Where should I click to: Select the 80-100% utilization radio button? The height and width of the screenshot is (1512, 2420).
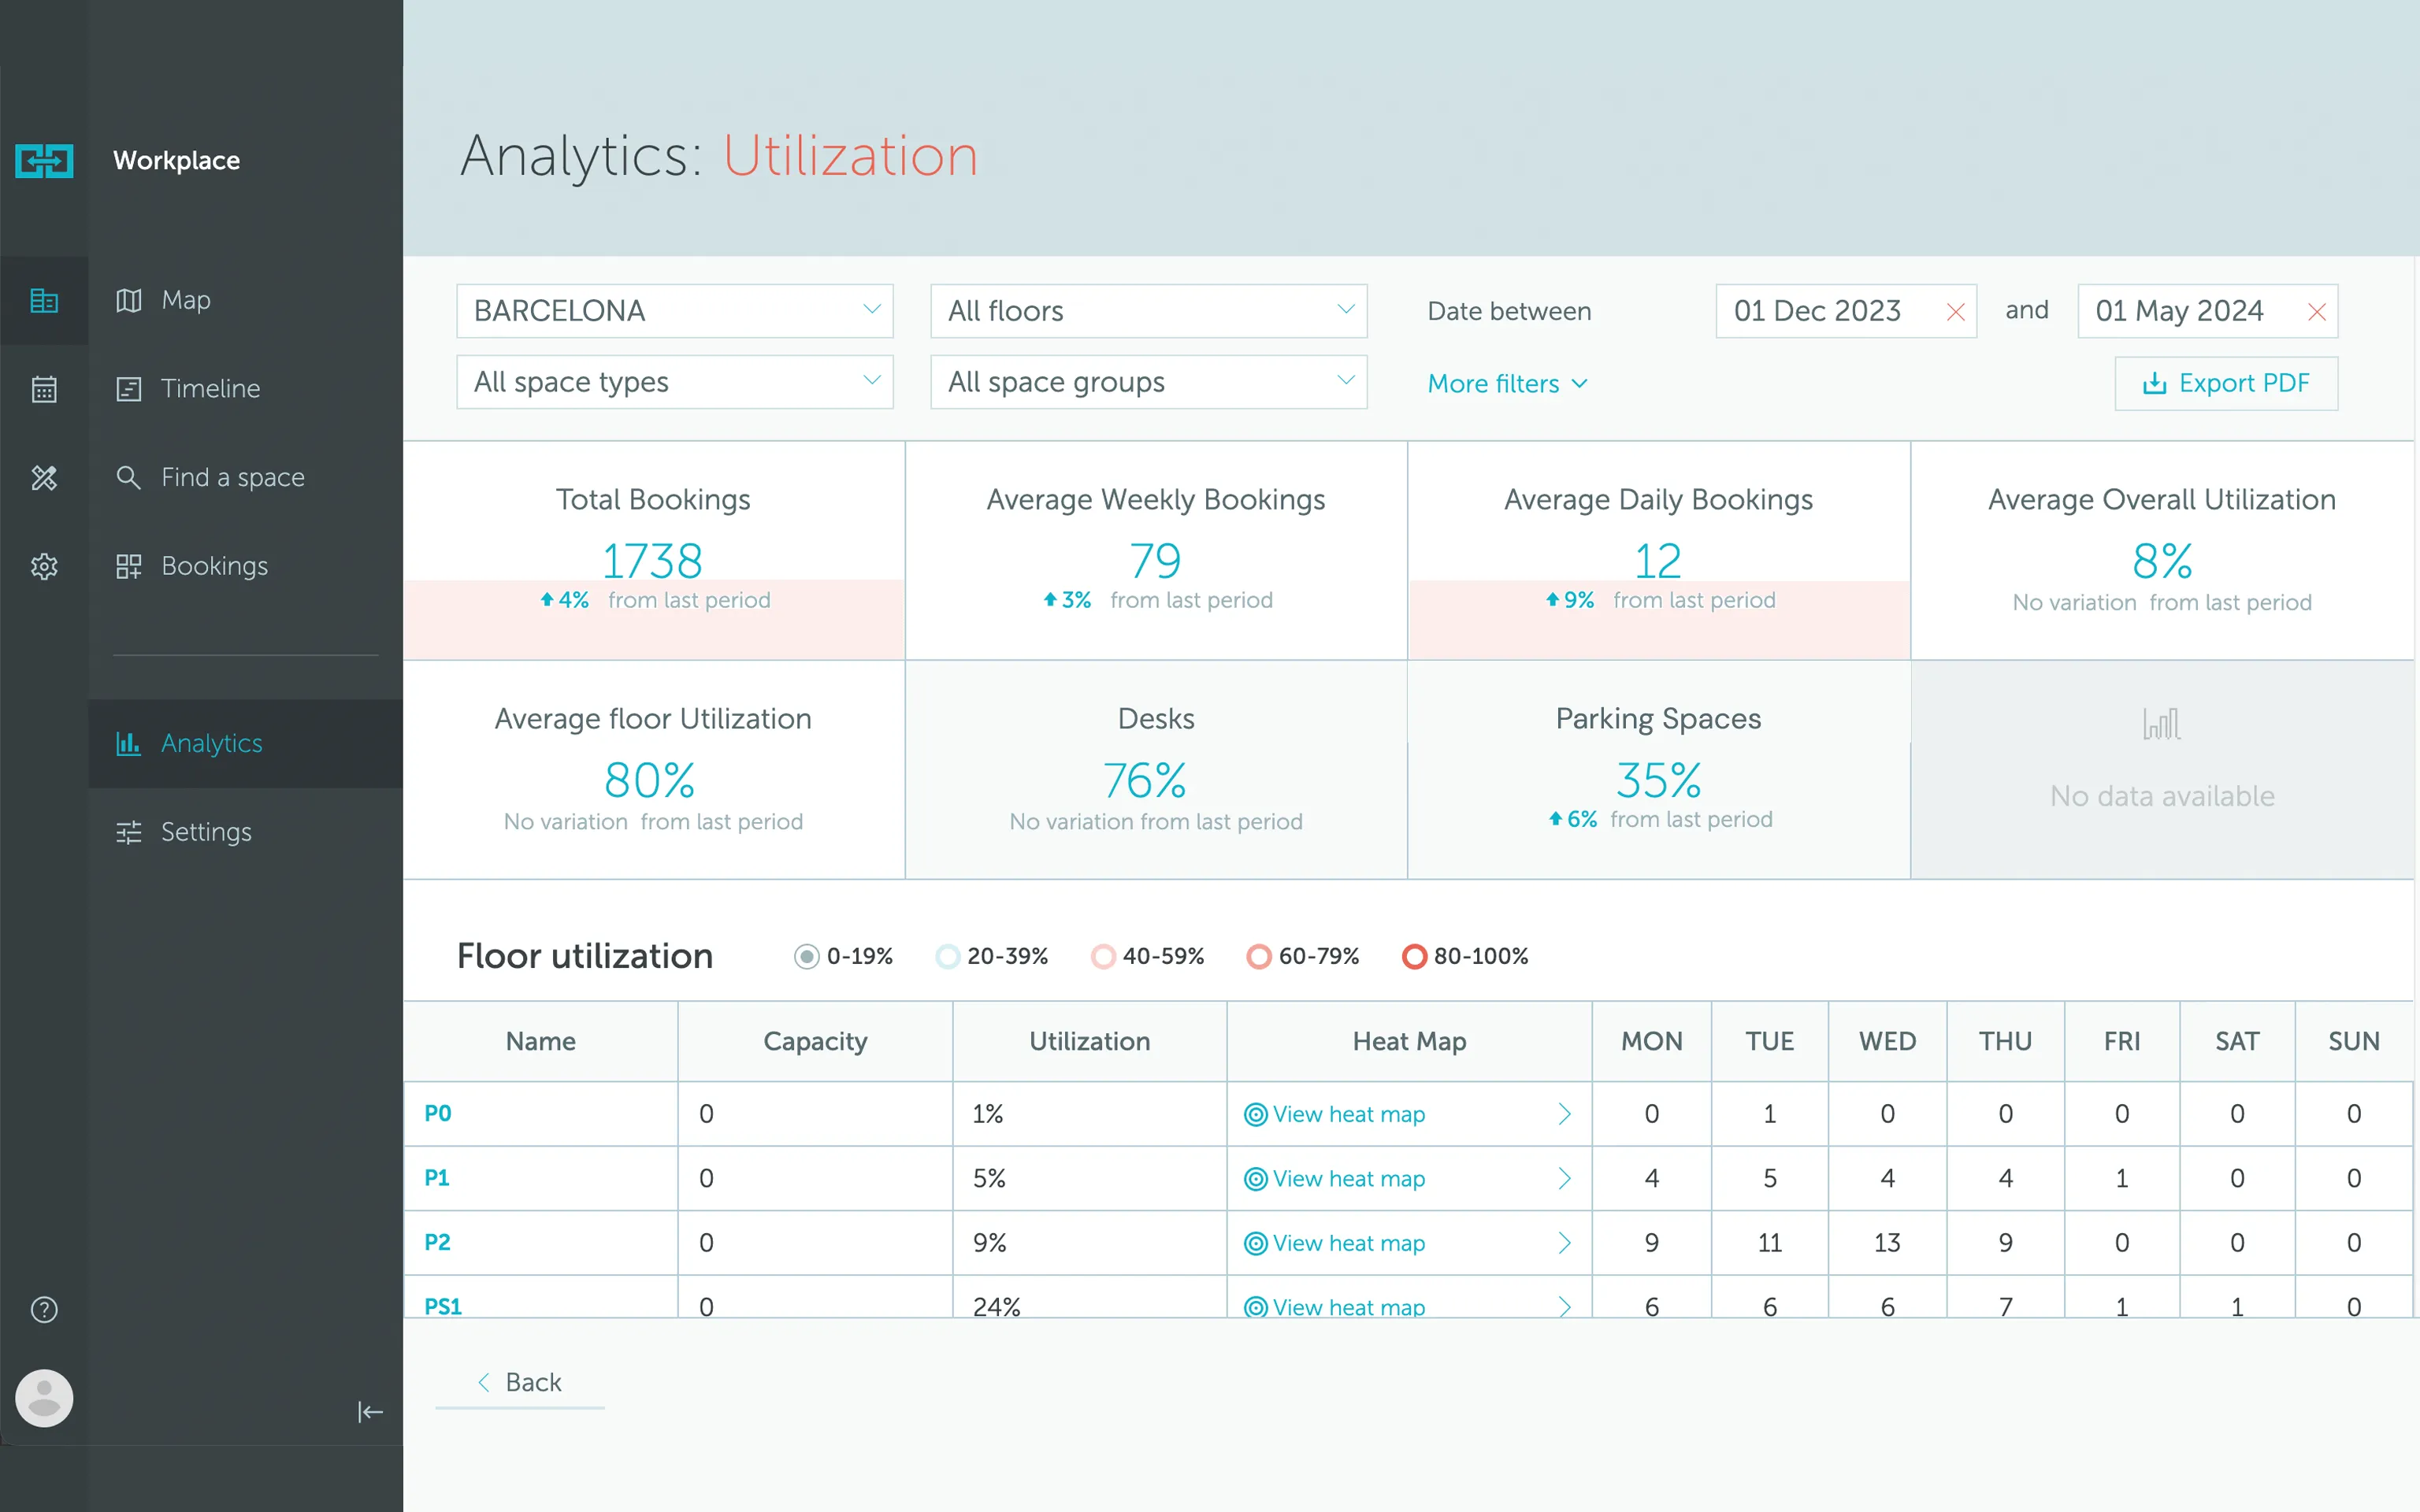(1414, 956)
